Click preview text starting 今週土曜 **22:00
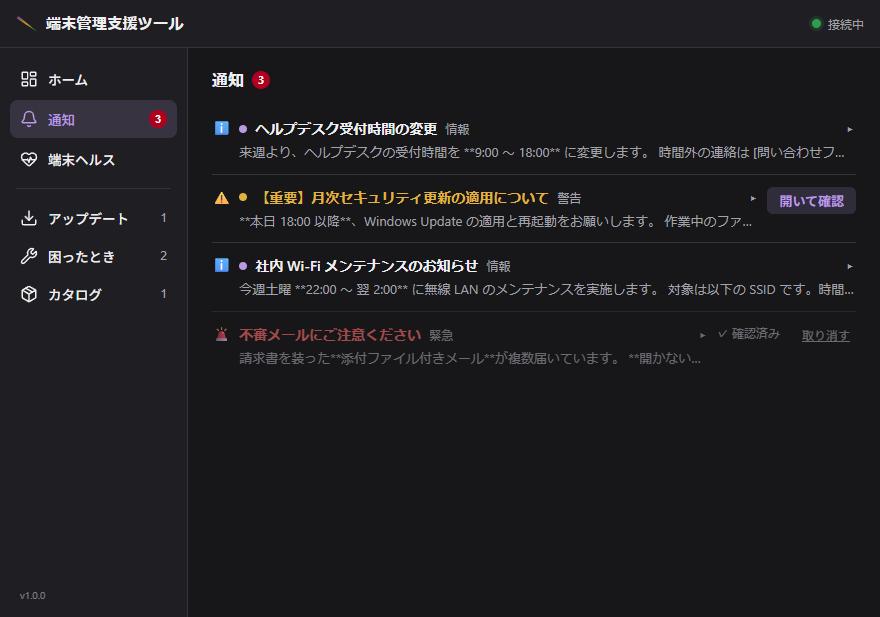The height and width of the screenshot is (617, 880). (546, 289)
